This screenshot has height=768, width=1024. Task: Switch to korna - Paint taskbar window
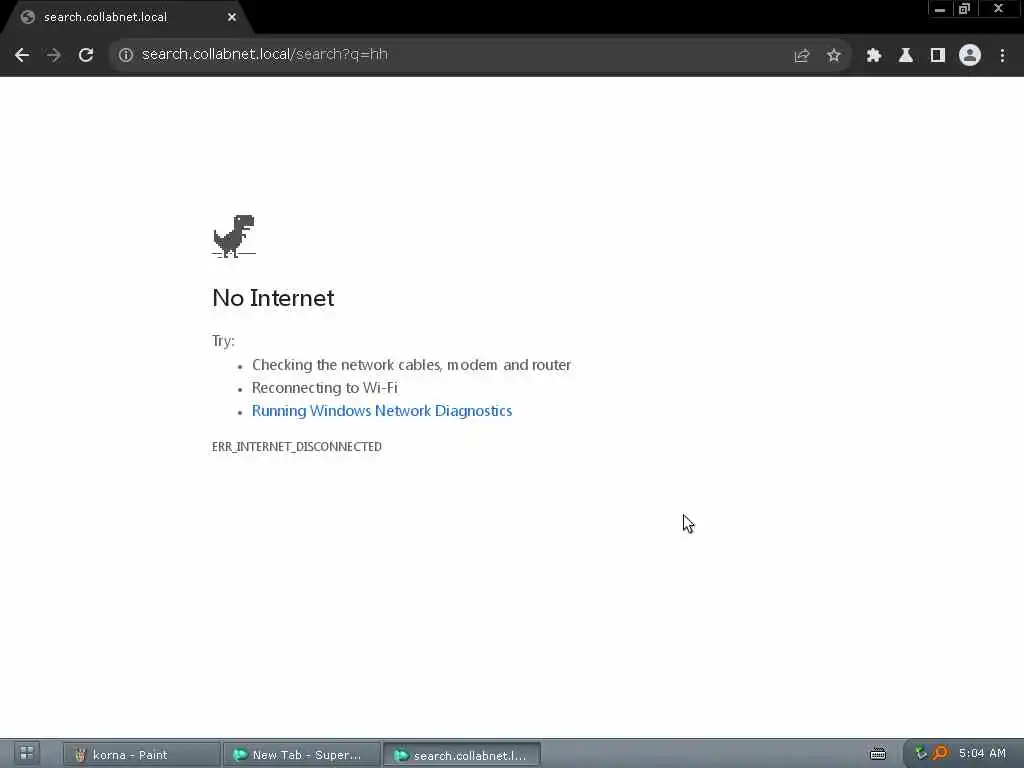(142, 755)
